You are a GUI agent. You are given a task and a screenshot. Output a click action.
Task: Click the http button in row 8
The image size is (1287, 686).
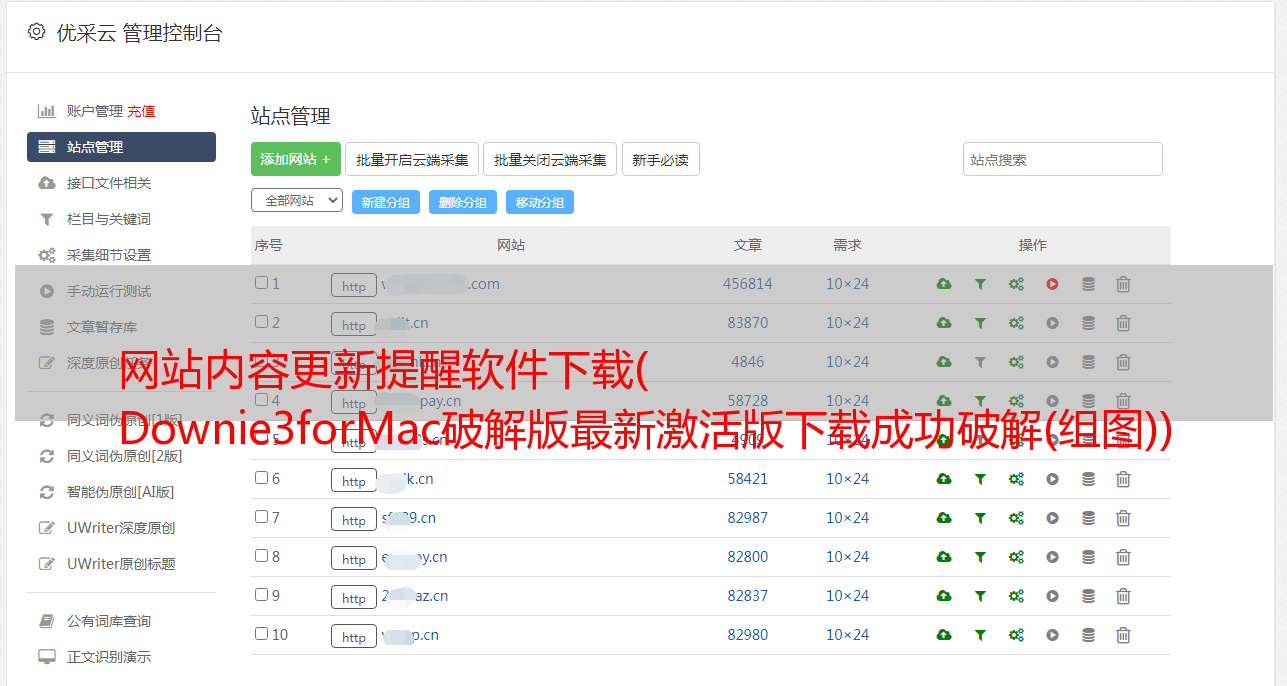tap(354, 559)
